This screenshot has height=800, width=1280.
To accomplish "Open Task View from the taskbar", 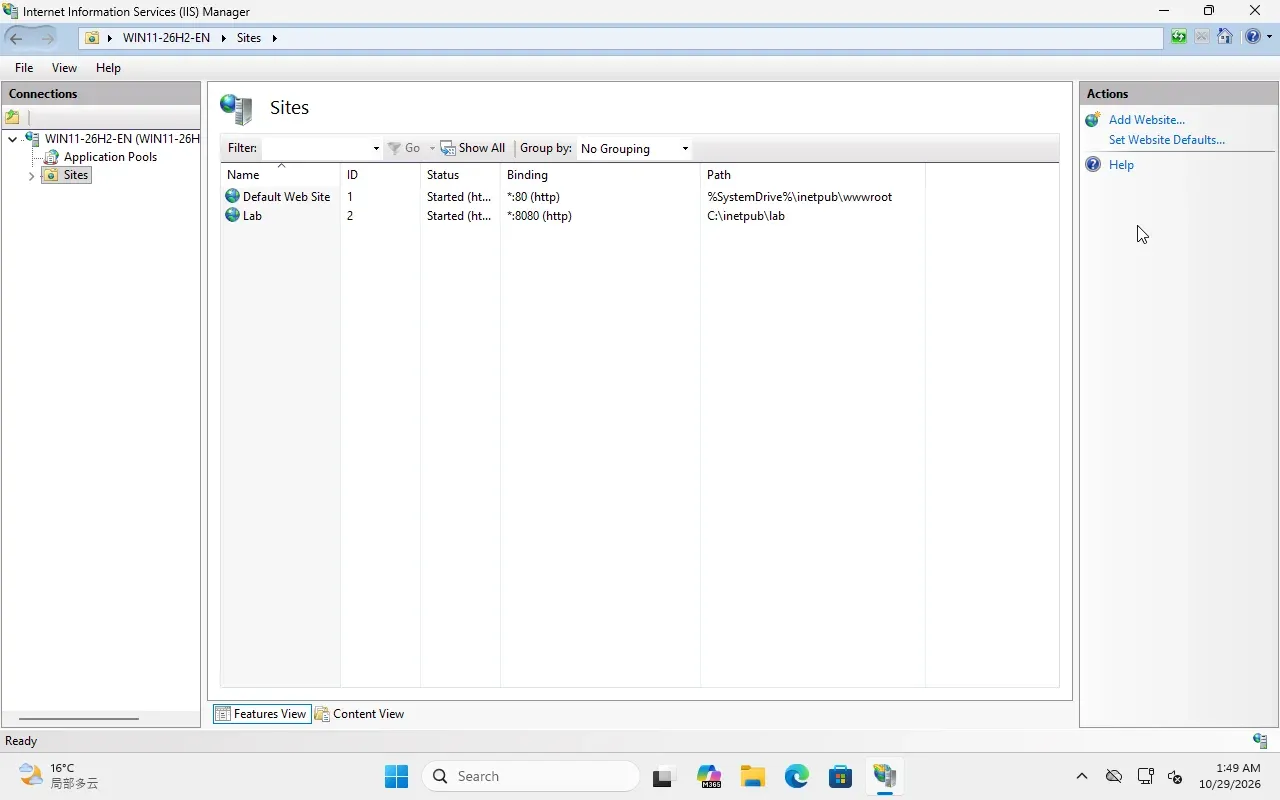I will (663, 776).
